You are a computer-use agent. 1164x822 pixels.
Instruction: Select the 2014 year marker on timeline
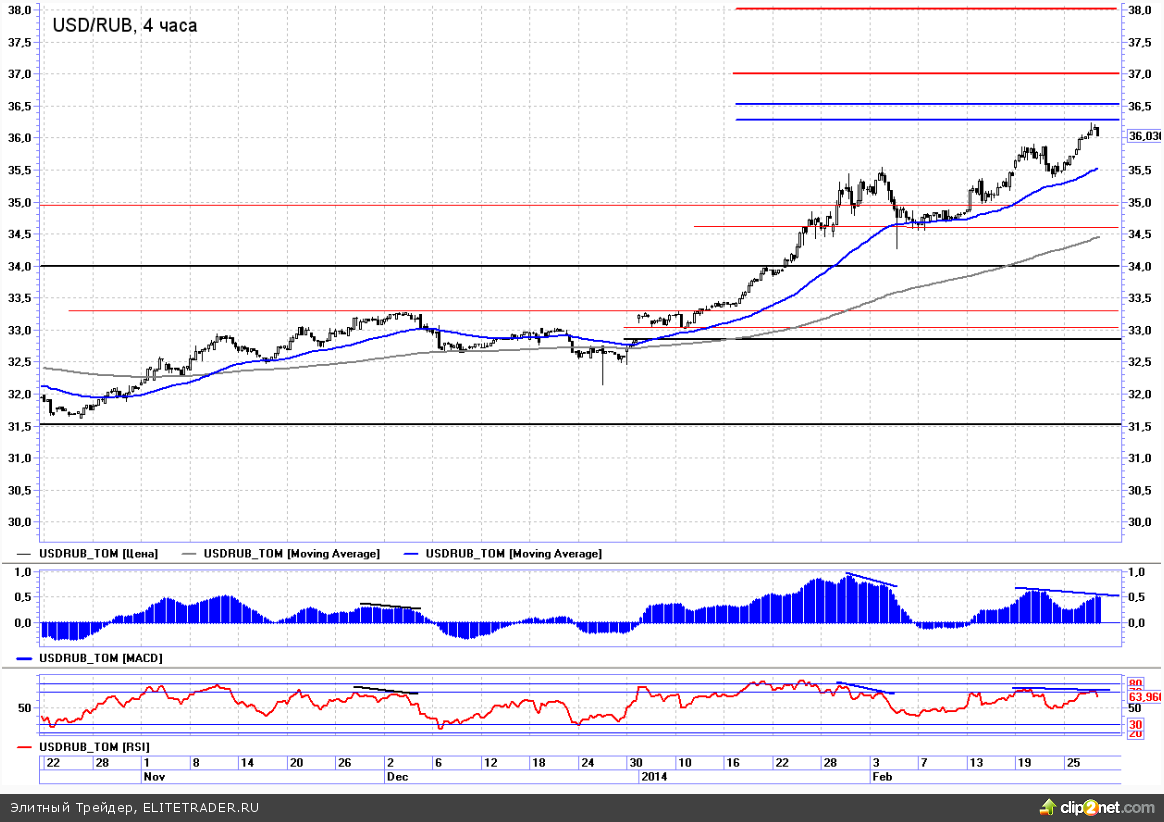tap(654, 776)
